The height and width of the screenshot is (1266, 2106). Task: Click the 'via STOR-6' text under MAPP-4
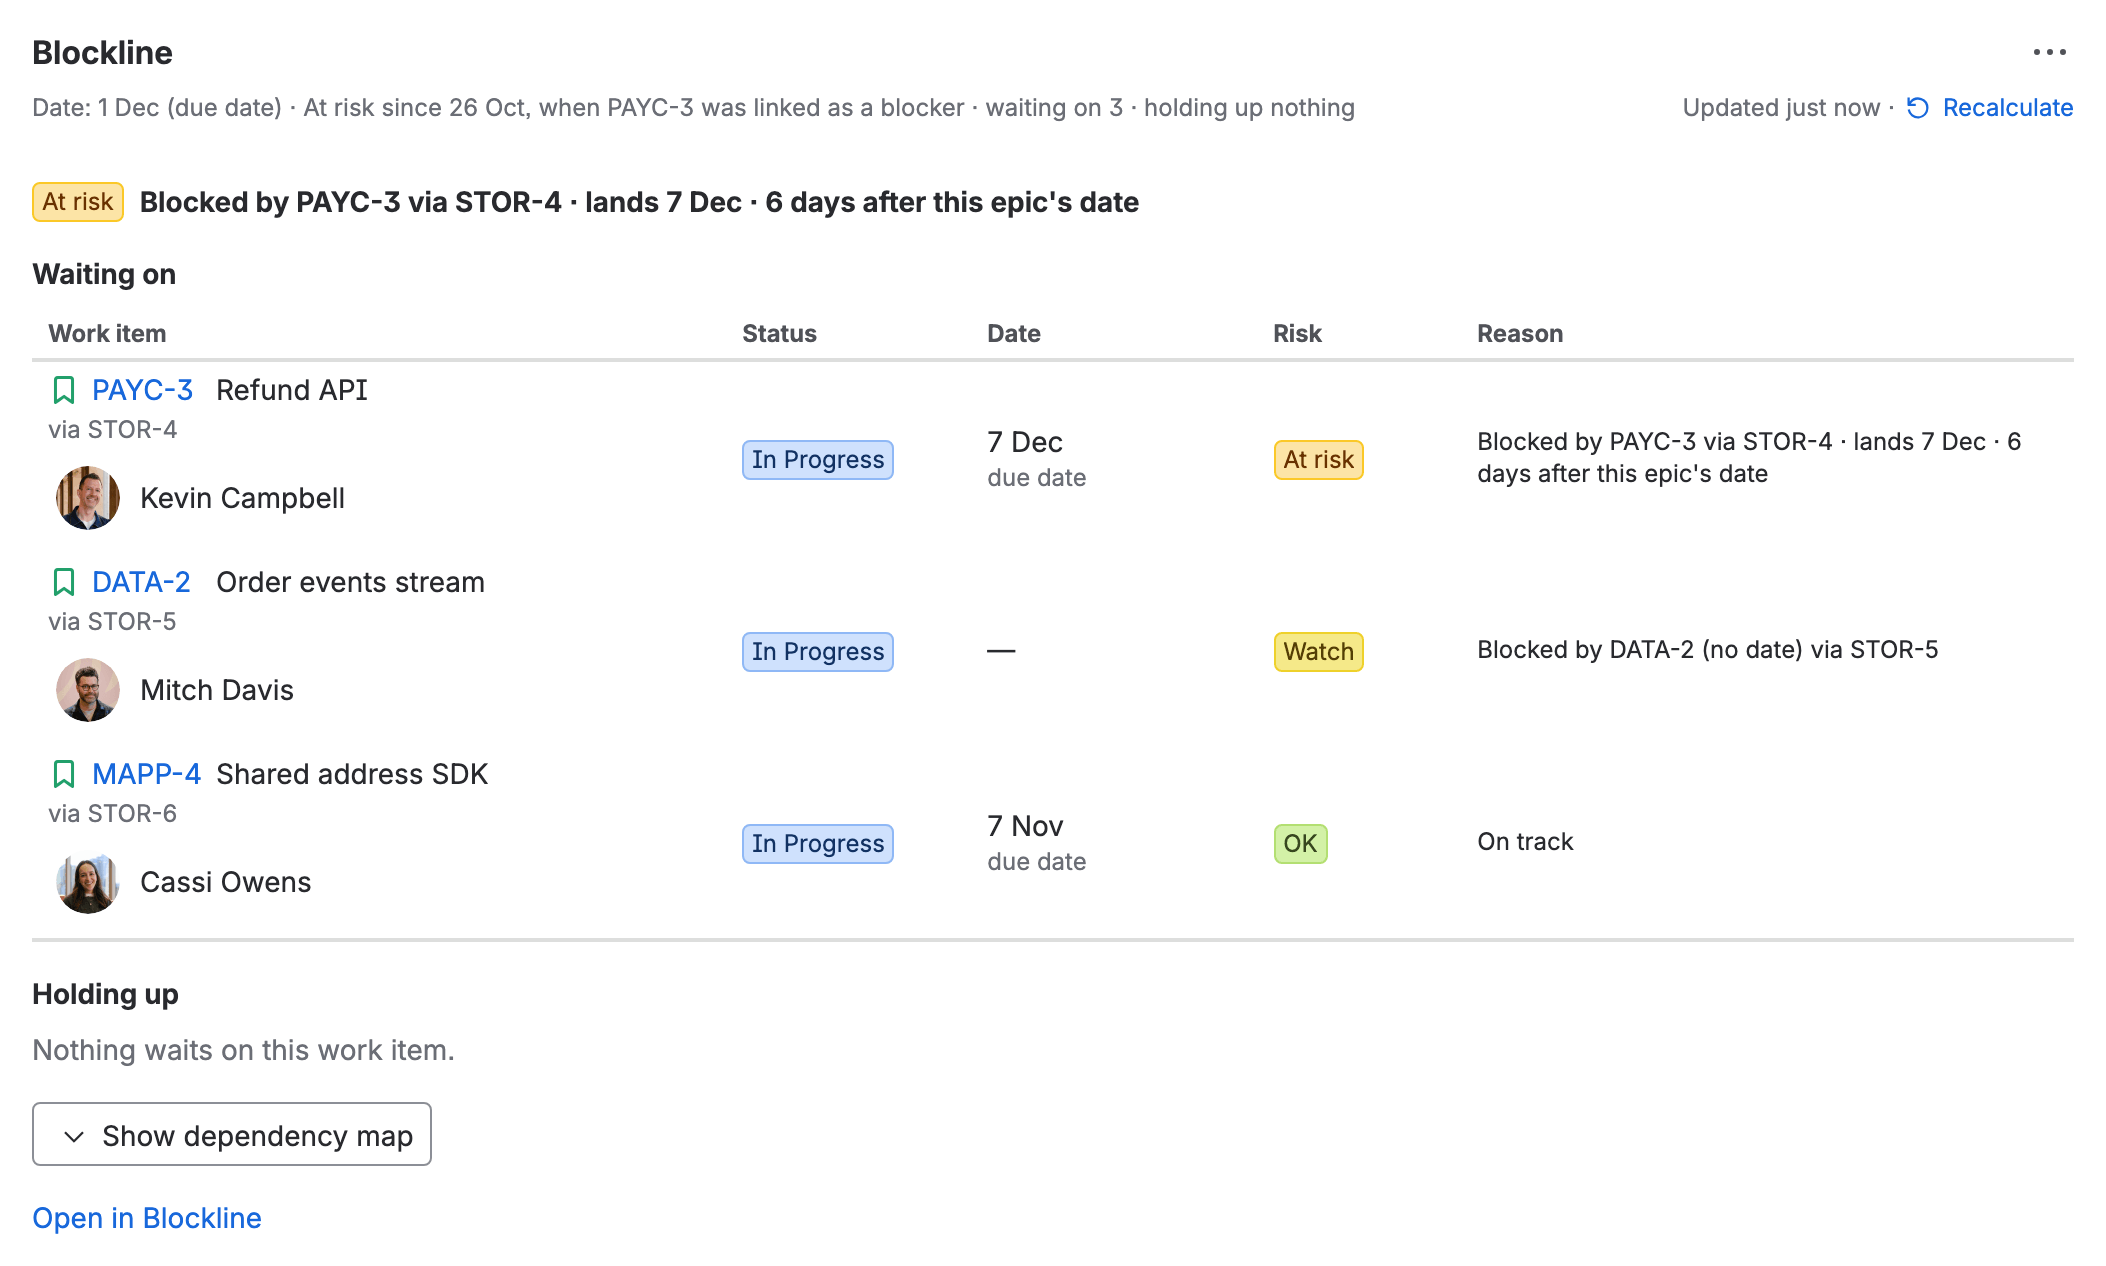coord(113,814)
